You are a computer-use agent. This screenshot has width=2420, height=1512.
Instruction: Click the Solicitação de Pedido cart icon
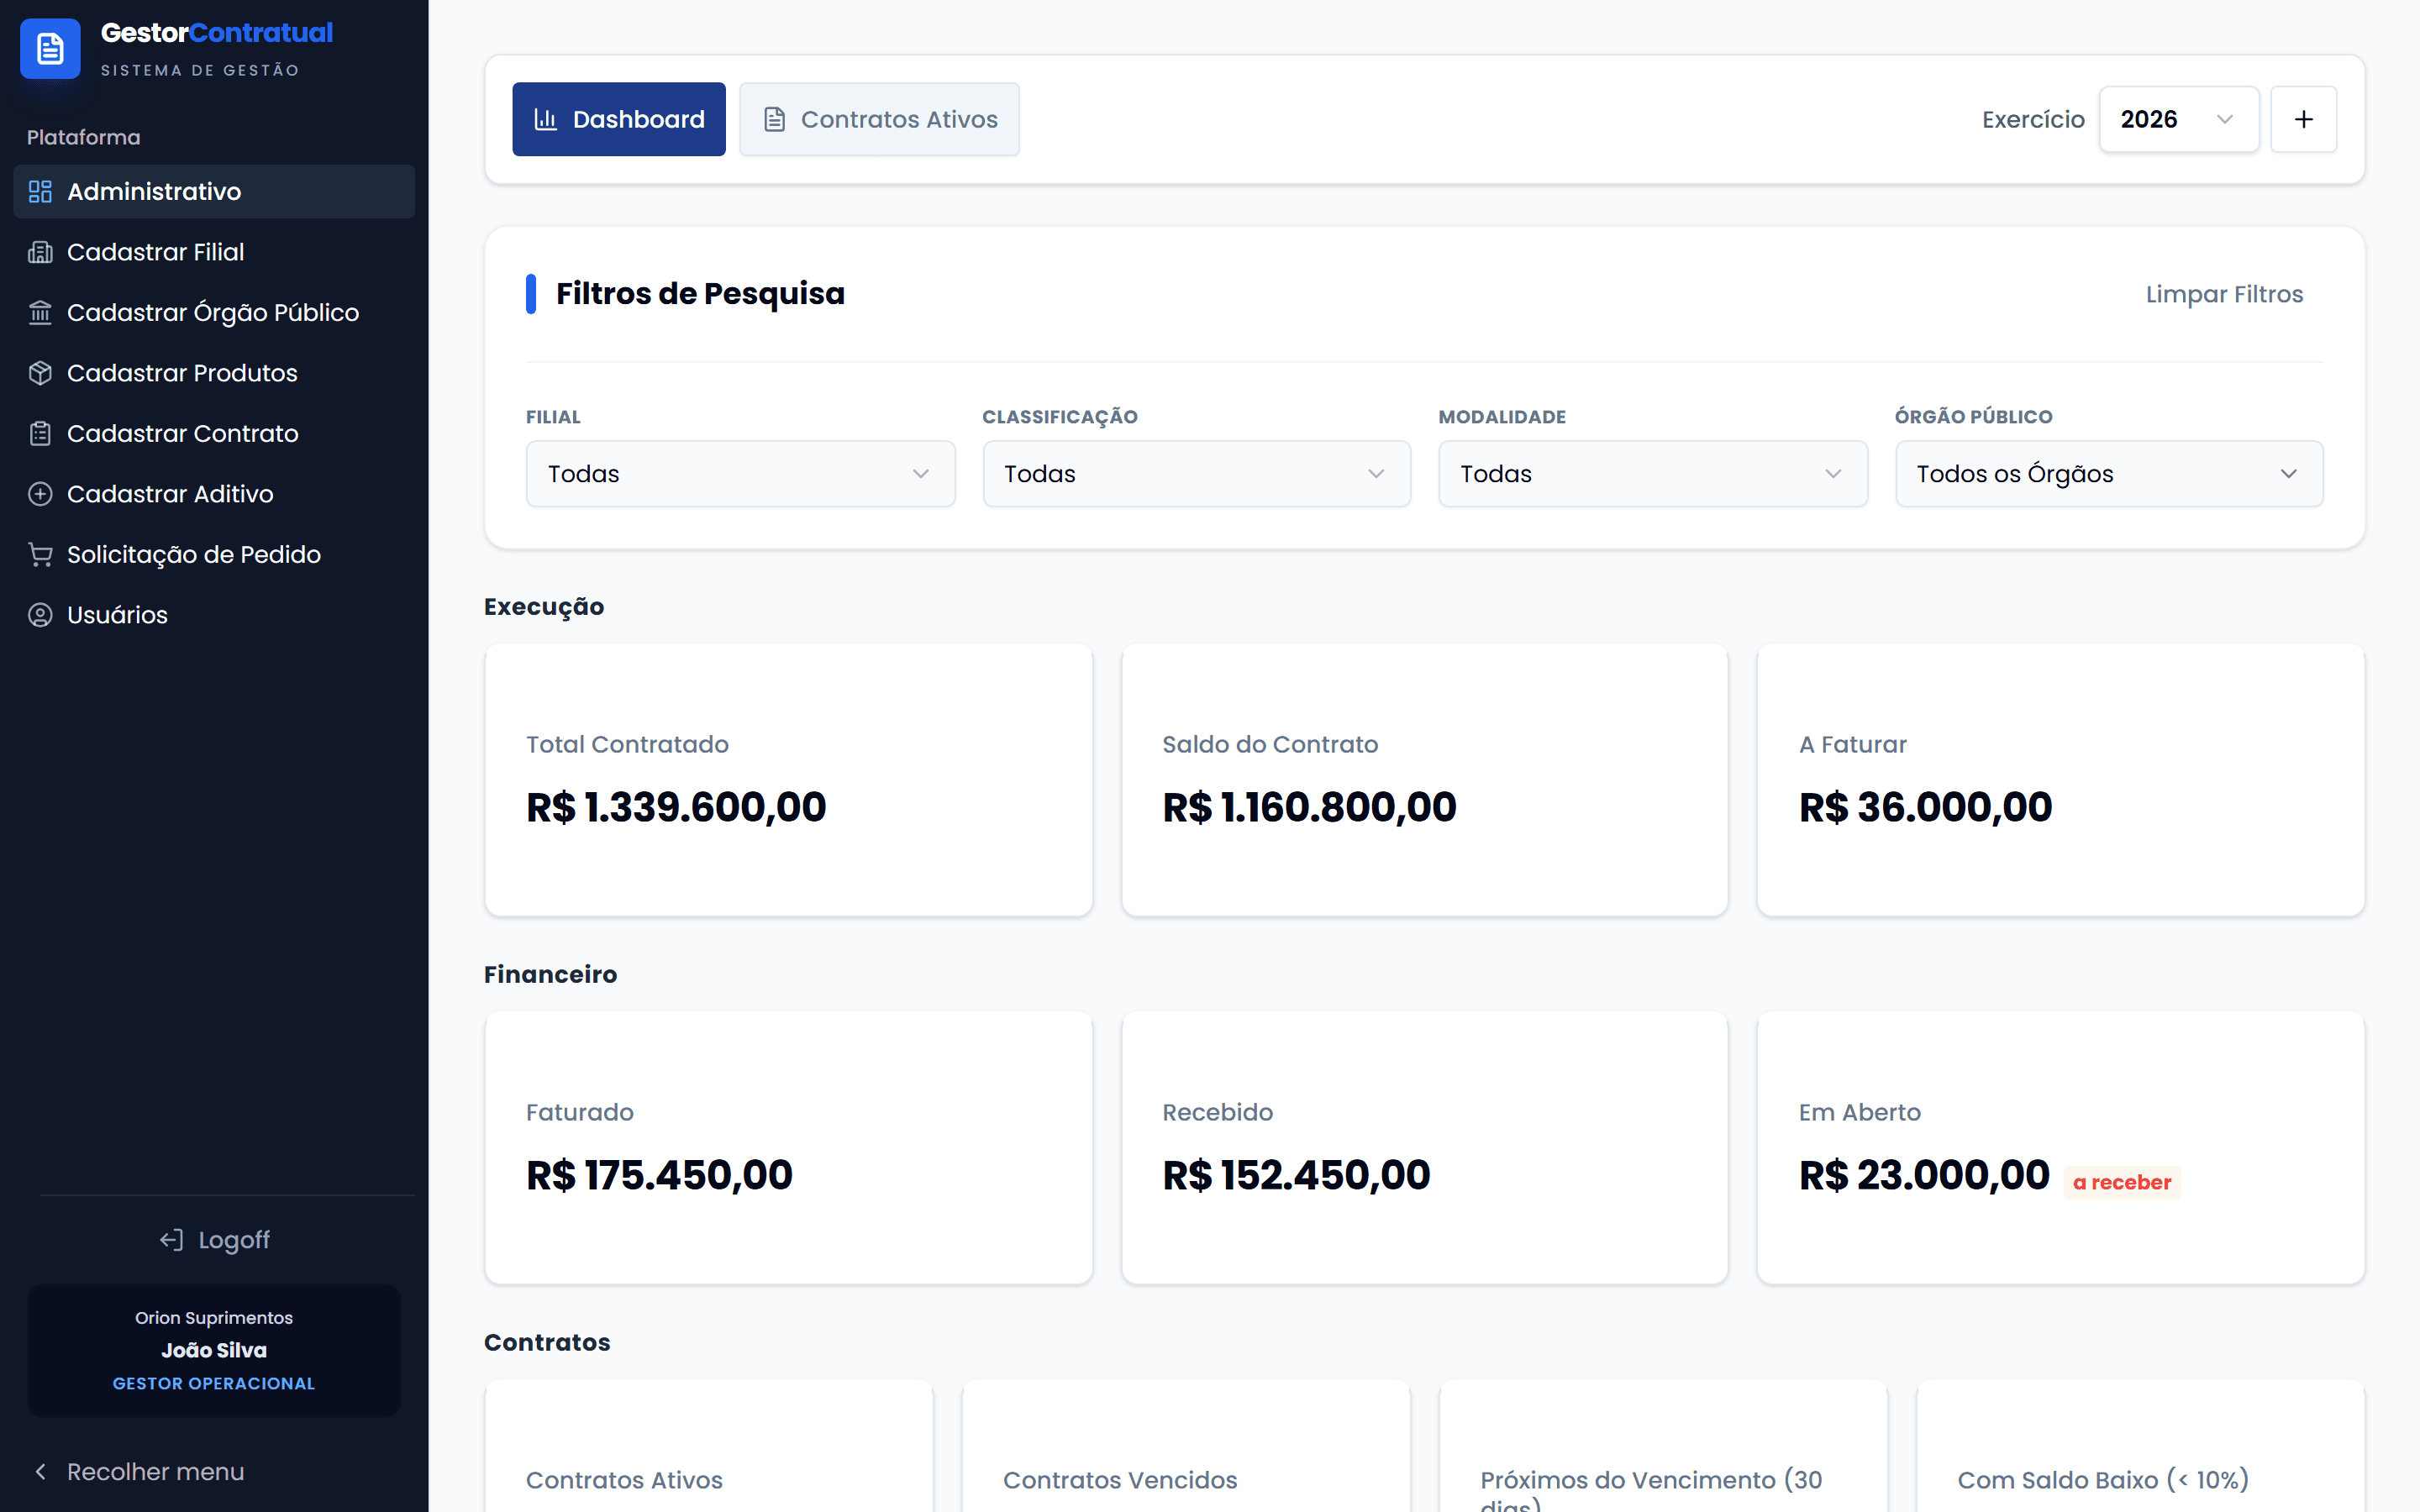(40, 554)
